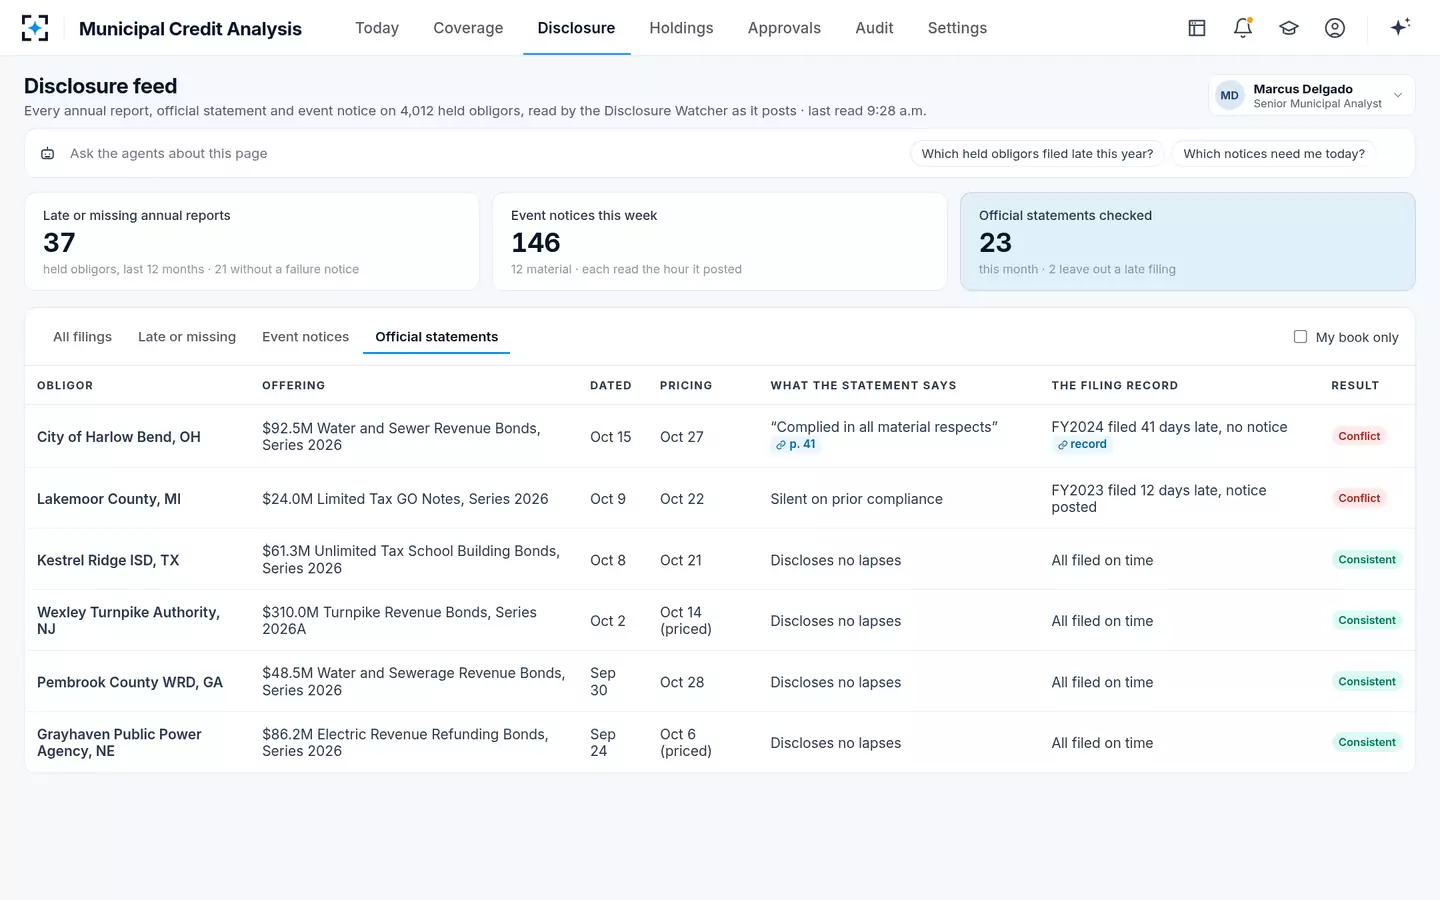
Task: Switch to the Holdings tab
Action: pos(681,28)
